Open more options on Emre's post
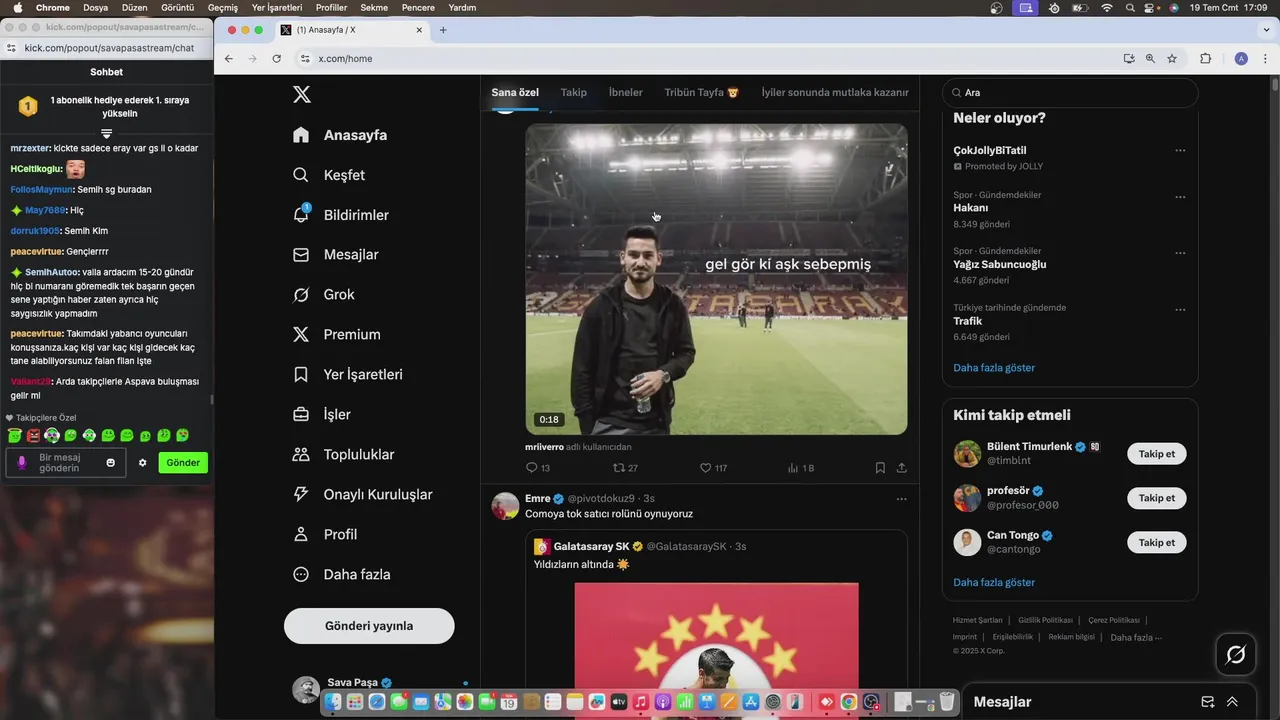Image resolution: width=1280 pixels, height=720 pixels. point(901,499)
